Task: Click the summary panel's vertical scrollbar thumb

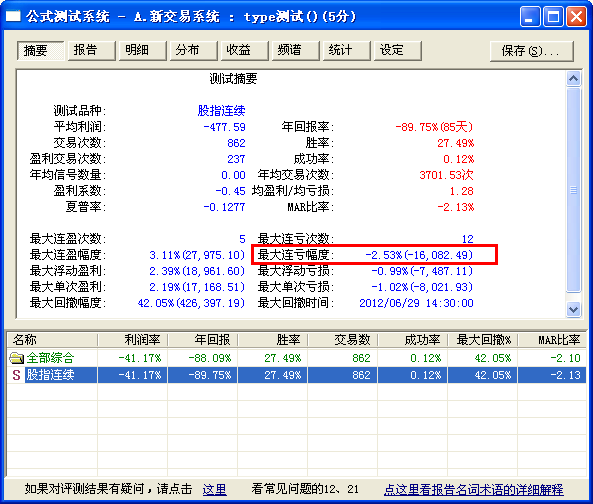Action: tap(574, 190)
